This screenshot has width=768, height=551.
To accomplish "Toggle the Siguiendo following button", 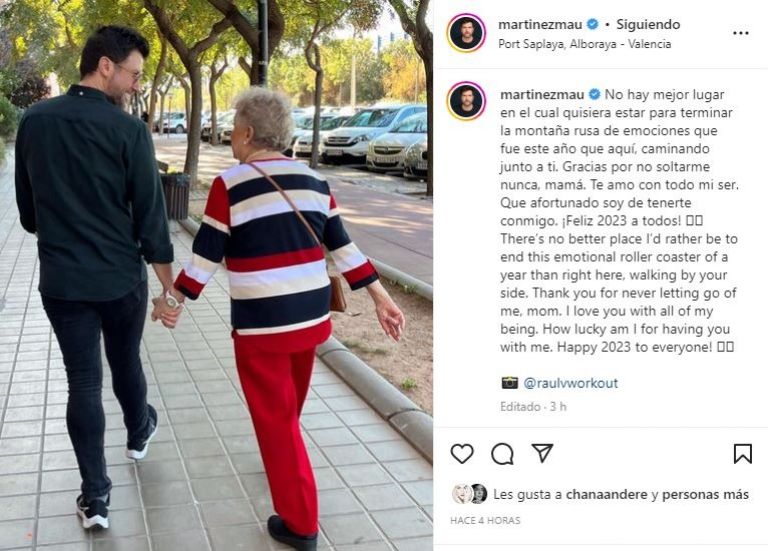I will pos(648,24).
